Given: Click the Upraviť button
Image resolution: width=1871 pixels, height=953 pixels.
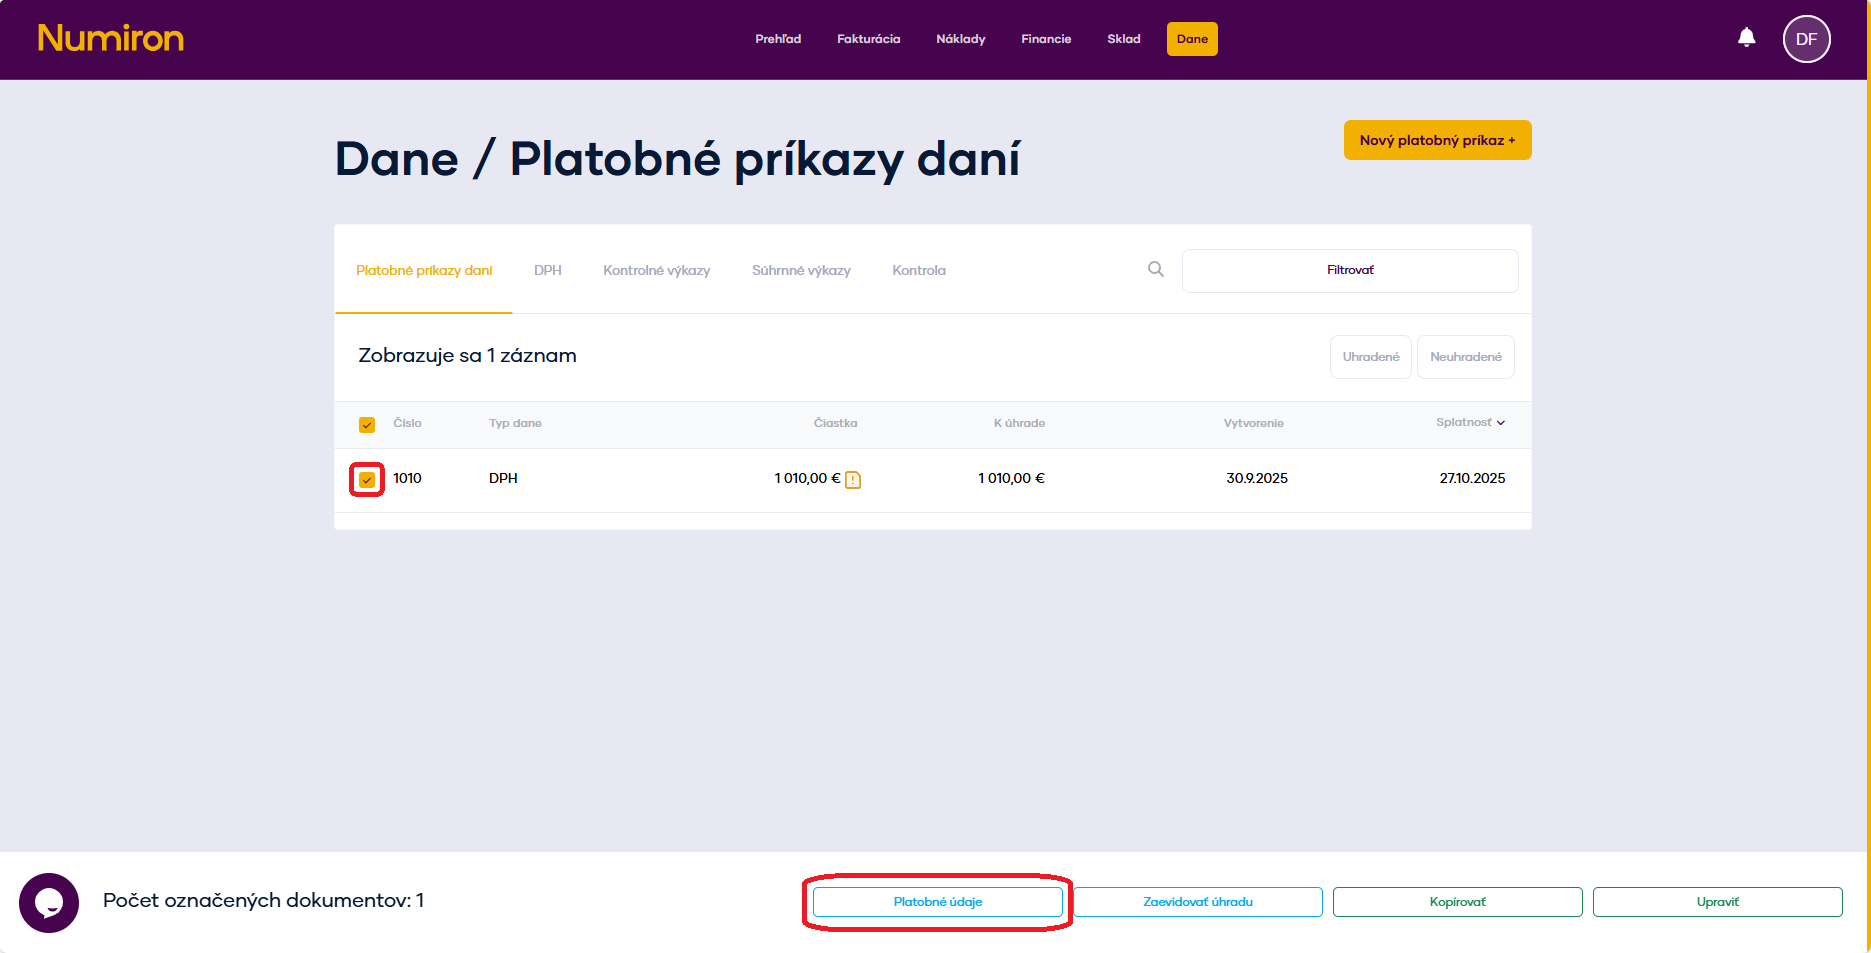Looking at the screenshot, I should (x=1718, y=901).
